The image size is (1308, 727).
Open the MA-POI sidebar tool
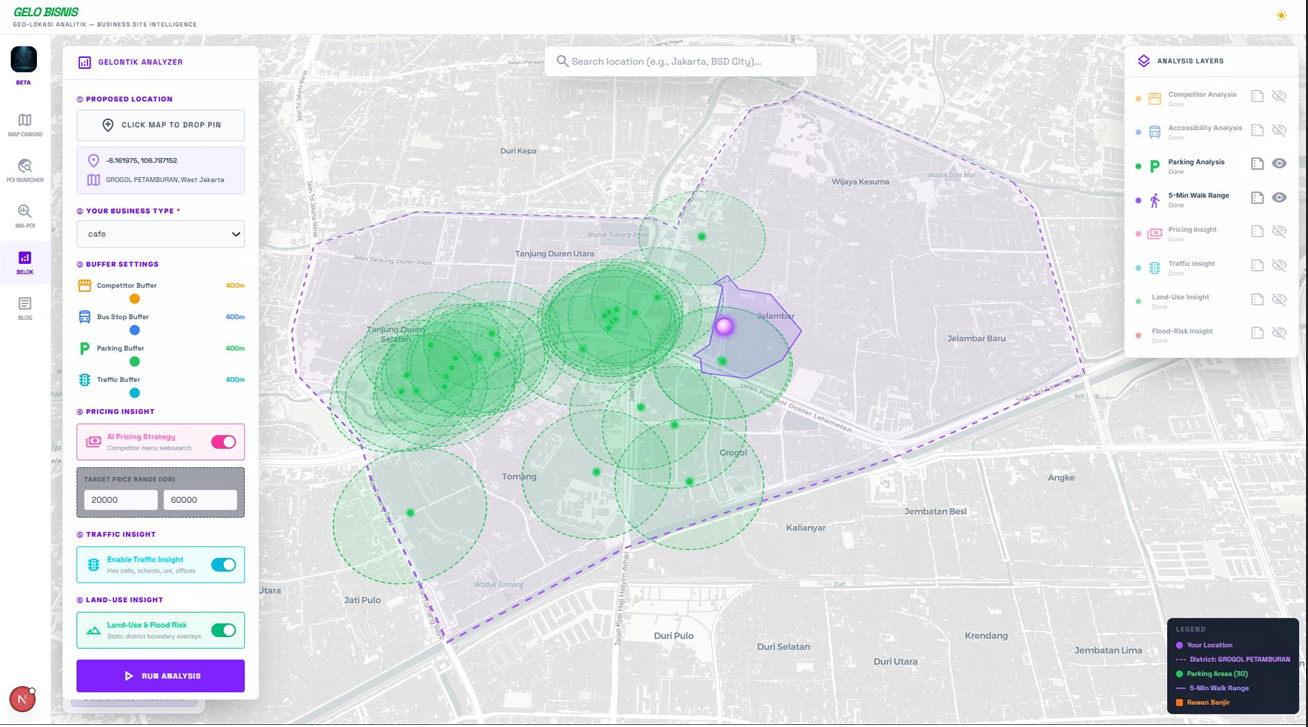(25, 217)
